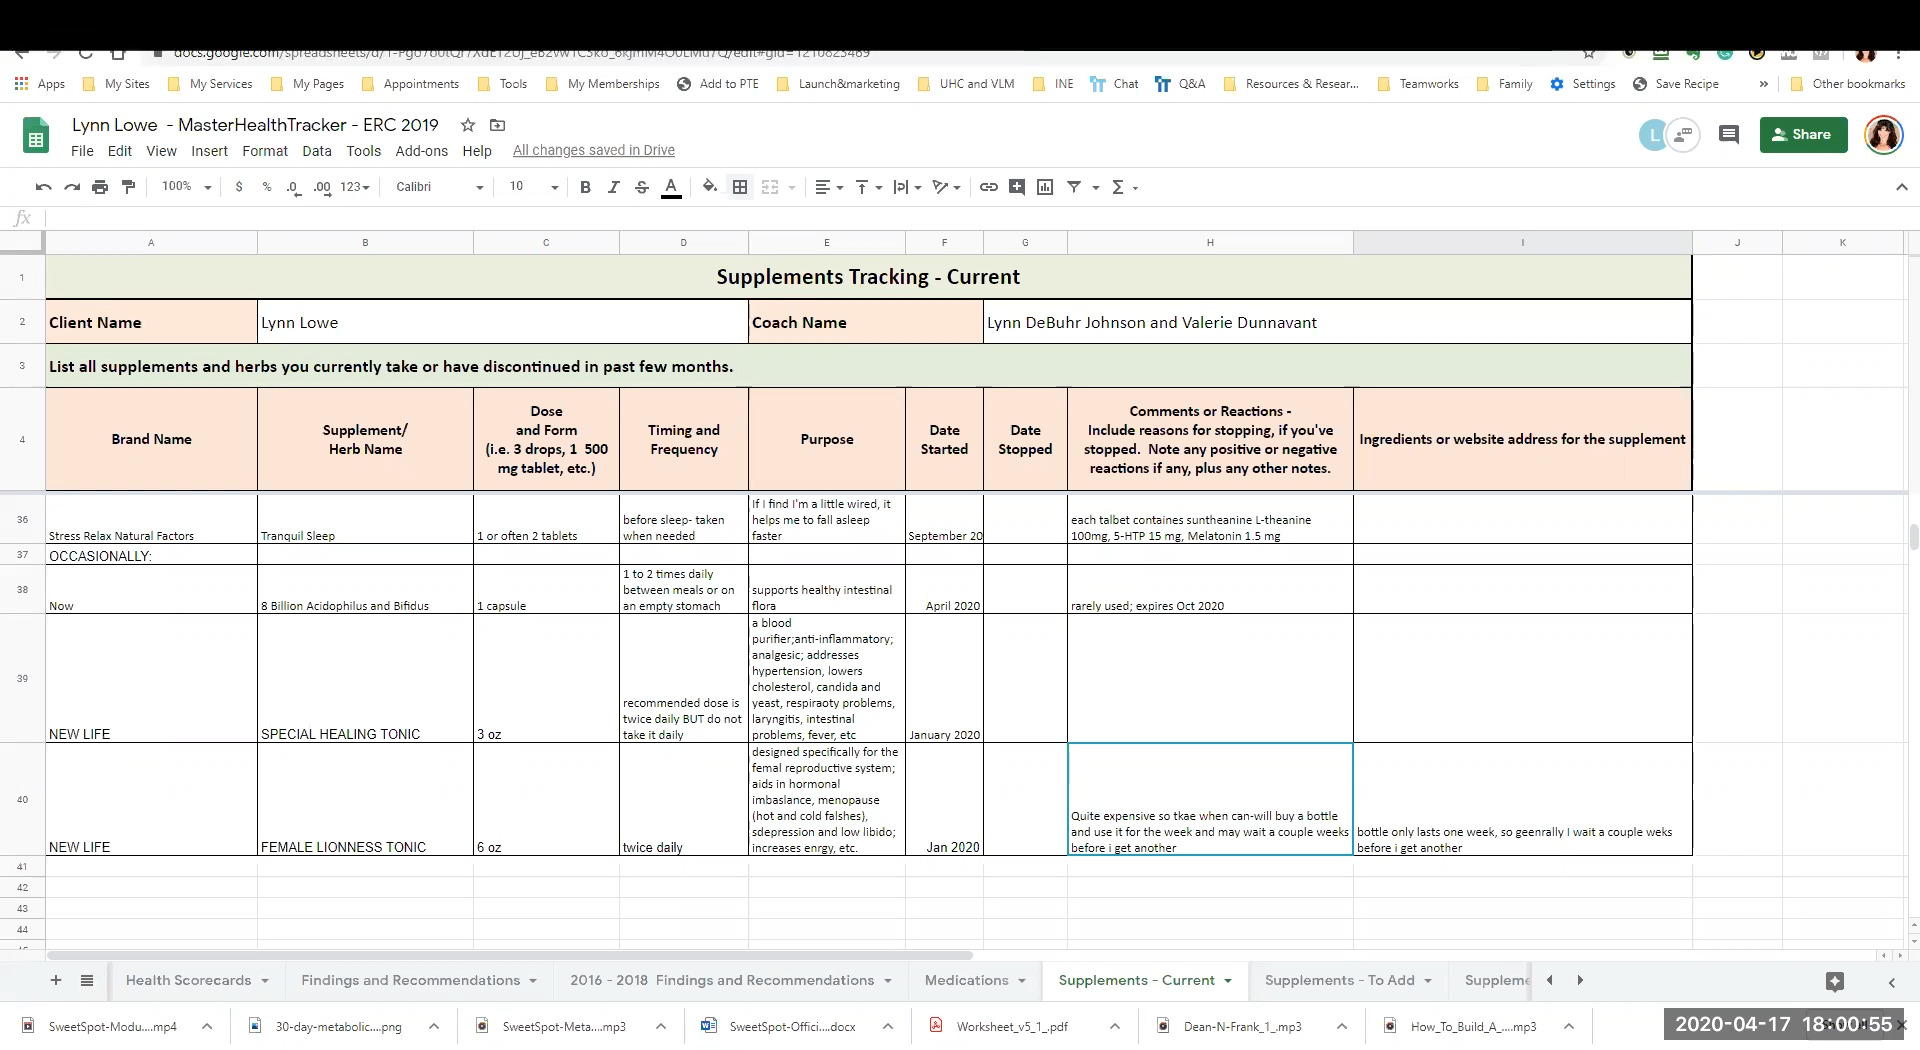1920x1050 pixels.
Task: Open the more number formats dropdown
Action: (355, 187)
